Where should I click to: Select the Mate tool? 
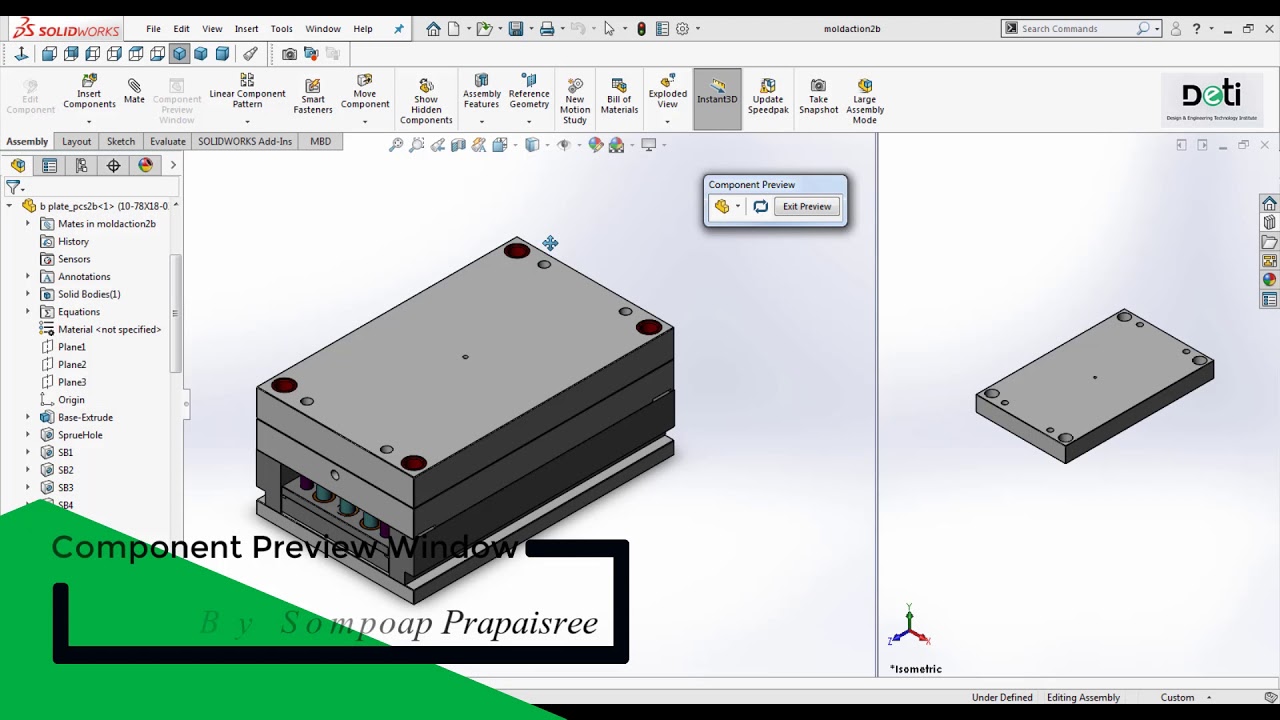134,92
